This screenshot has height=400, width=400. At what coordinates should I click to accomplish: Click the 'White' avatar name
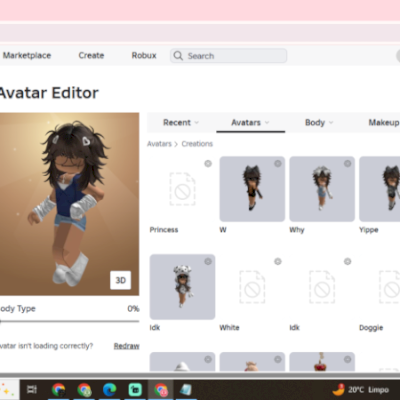tap(229, 328)
